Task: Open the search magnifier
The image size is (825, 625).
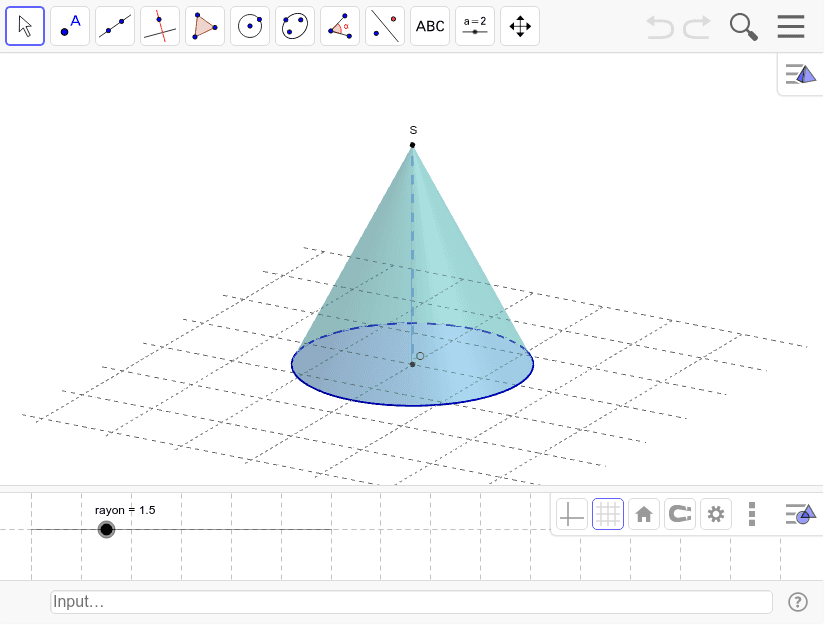Action: point(743,27)
